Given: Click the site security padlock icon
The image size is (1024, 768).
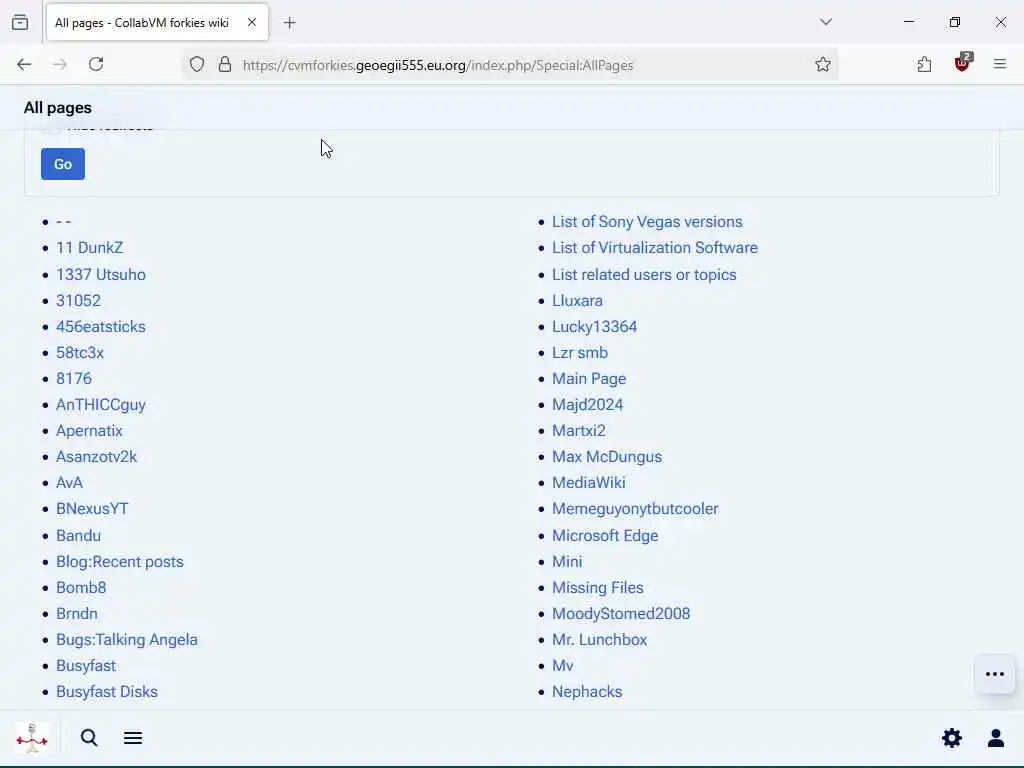Looking at the screenshot, I should click(225, 65).
